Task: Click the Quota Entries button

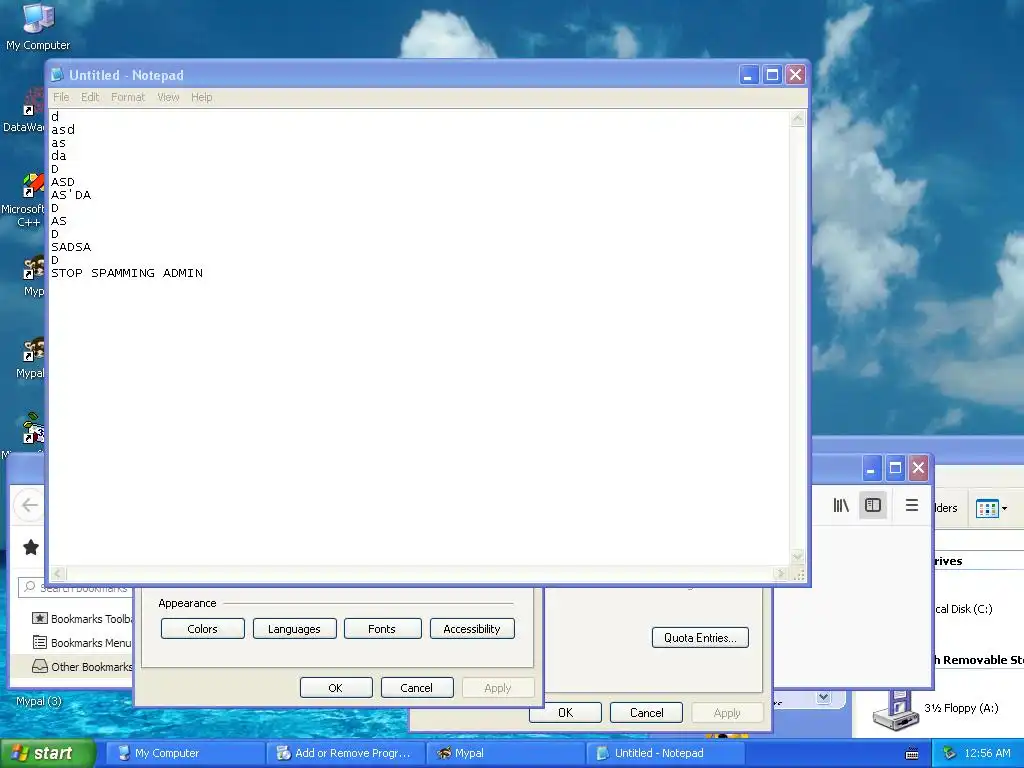Action: pos(700,637)
